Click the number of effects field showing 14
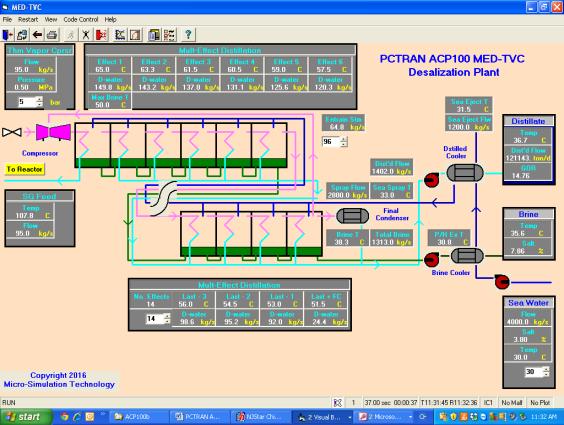The height and width of the screenshot is (425, 564). pos(155,319)
